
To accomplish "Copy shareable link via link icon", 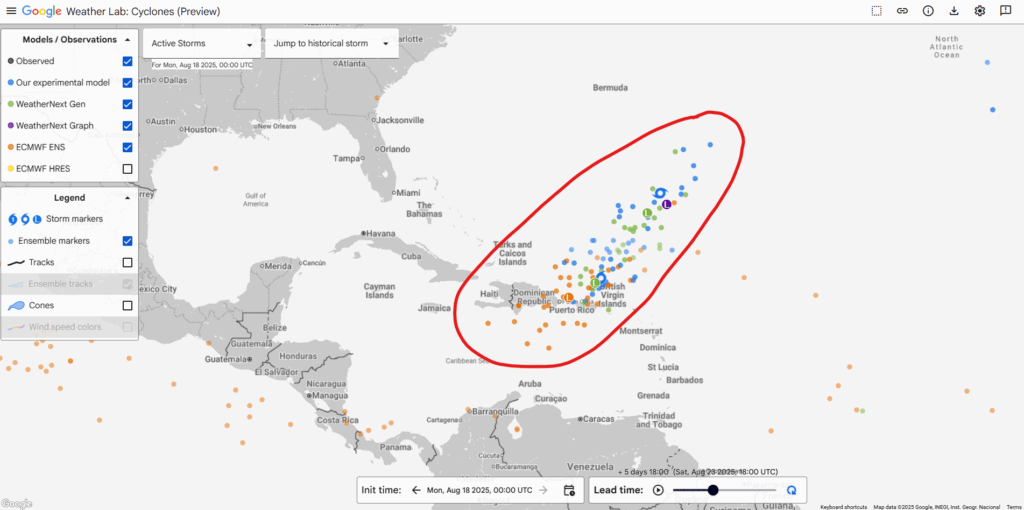I will [903, 11].
